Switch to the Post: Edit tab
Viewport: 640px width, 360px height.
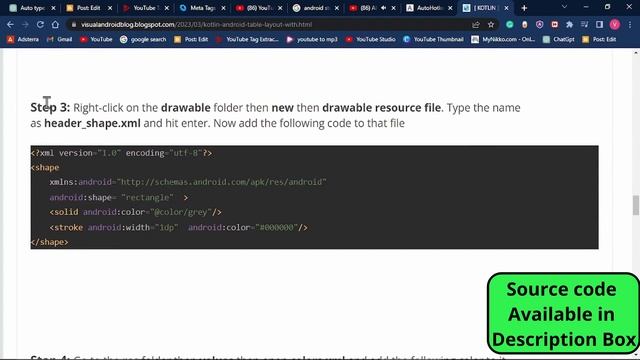click(x=89, y=8)
